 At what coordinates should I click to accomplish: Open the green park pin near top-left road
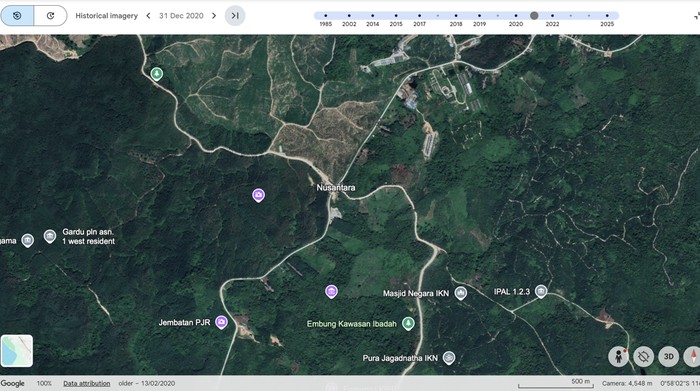point(156,73)
